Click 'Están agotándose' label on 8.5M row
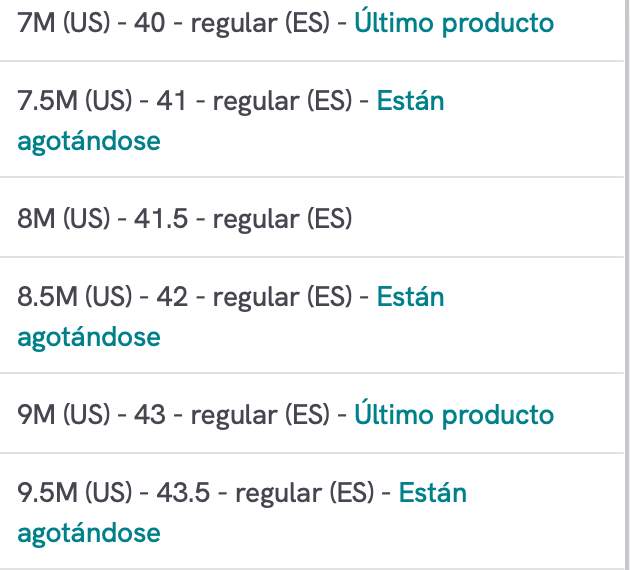This screenshot has width=630, height=570. (231, 316)
